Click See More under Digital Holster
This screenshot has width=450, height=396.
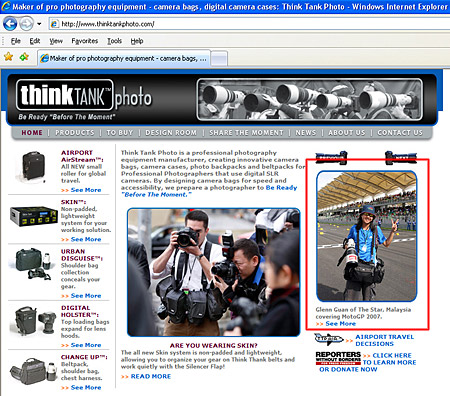click(x=86, y=345)
